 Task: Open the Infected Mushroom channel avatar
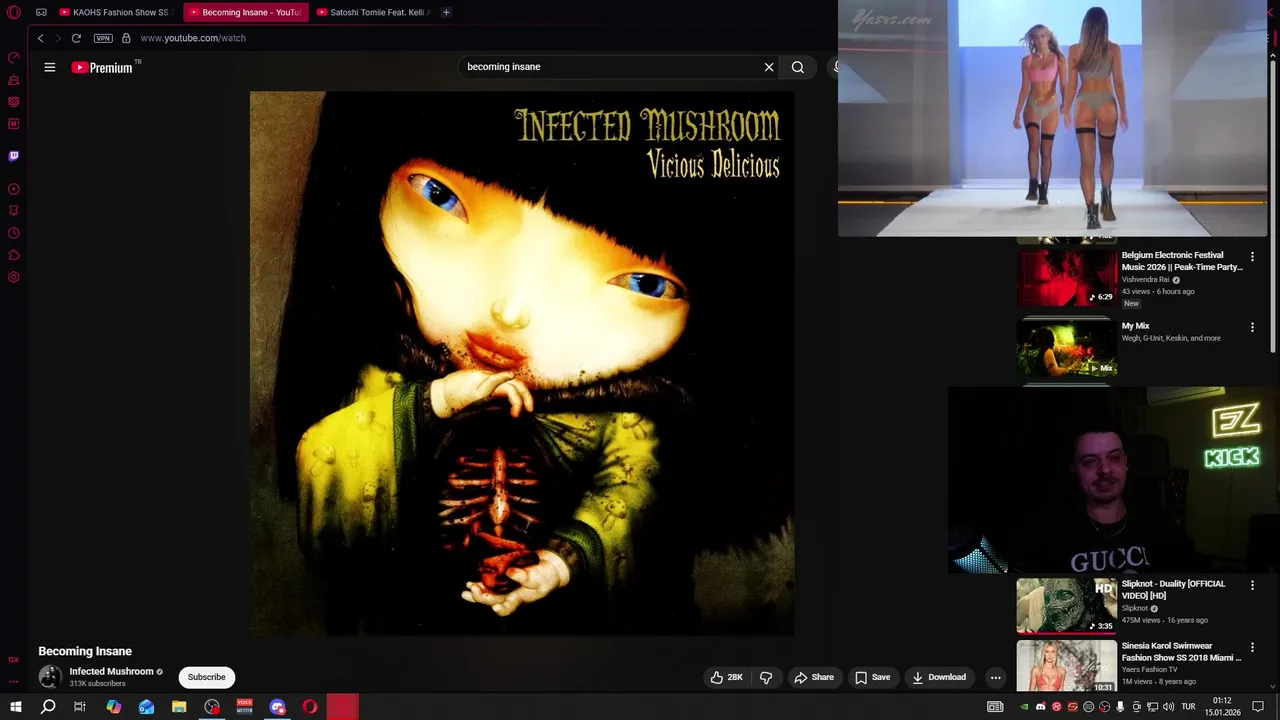50,677
